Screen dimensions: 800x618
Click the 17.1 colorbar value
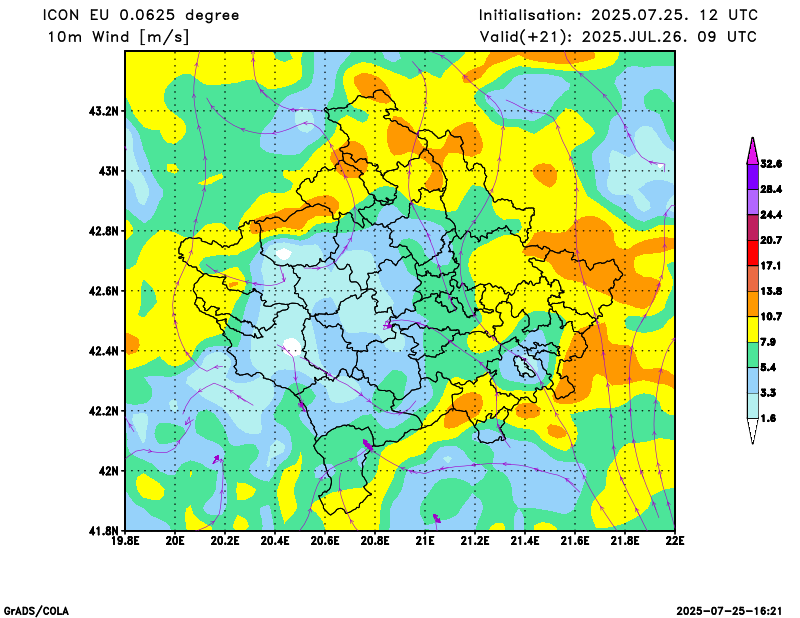(771, 266)
